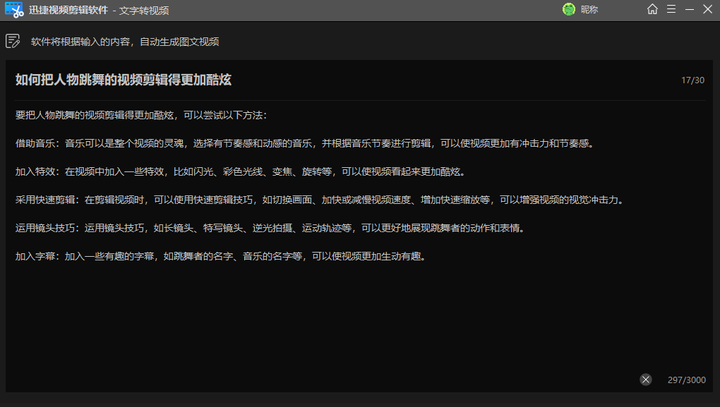Open the green user avatar profile
Image resolution: width=720 pixels, height=407 pixels.
pos(569,10)
